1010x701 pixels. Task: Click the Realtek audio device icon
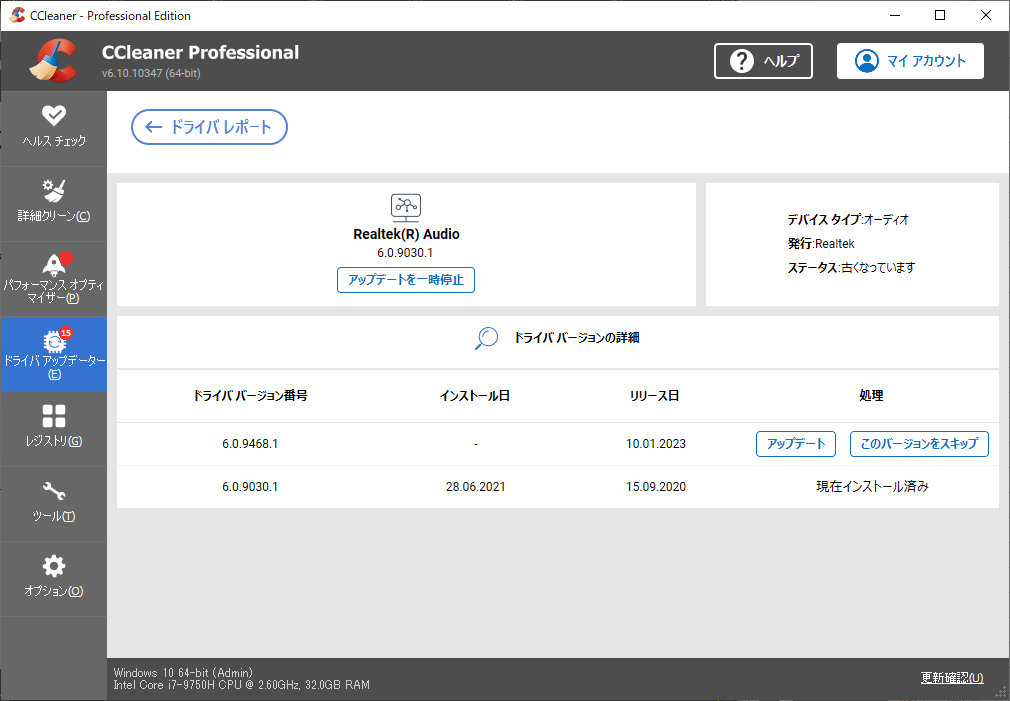pyautogui.click(x=406, y=207)
